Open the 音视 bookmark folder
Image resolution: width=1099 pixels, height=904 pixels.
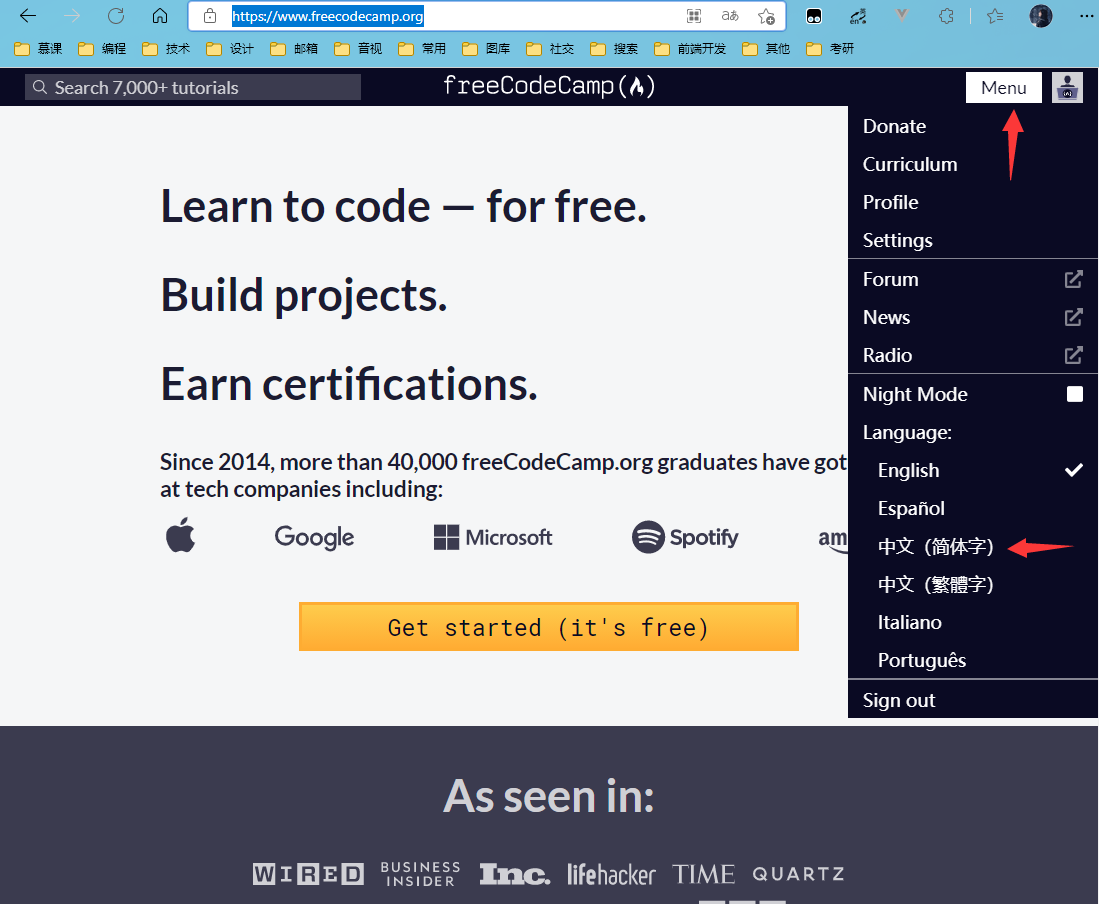[x=358, y=48]
